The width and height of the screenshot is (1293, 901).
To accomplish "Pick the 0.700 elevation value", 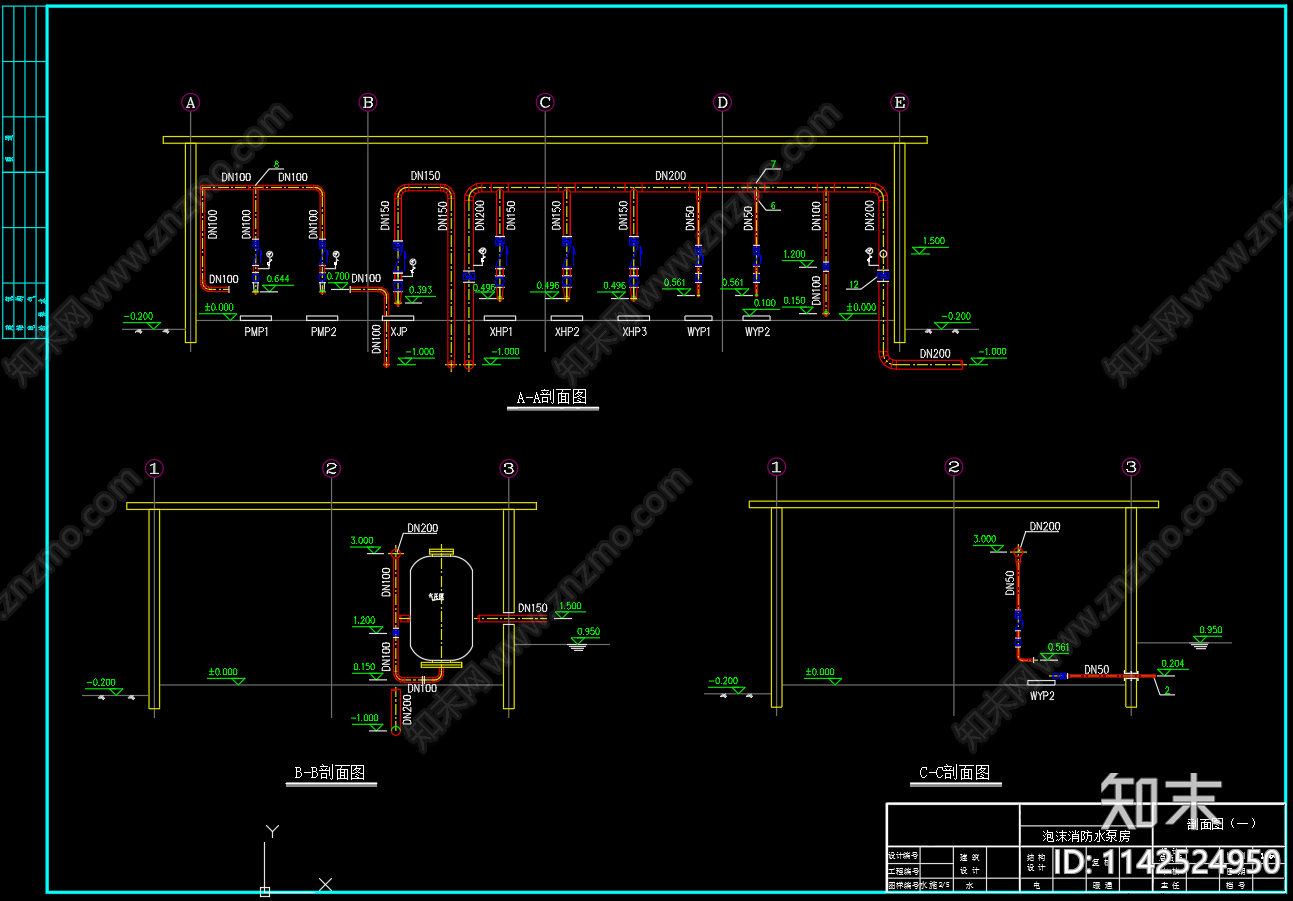I will point(338,276).
